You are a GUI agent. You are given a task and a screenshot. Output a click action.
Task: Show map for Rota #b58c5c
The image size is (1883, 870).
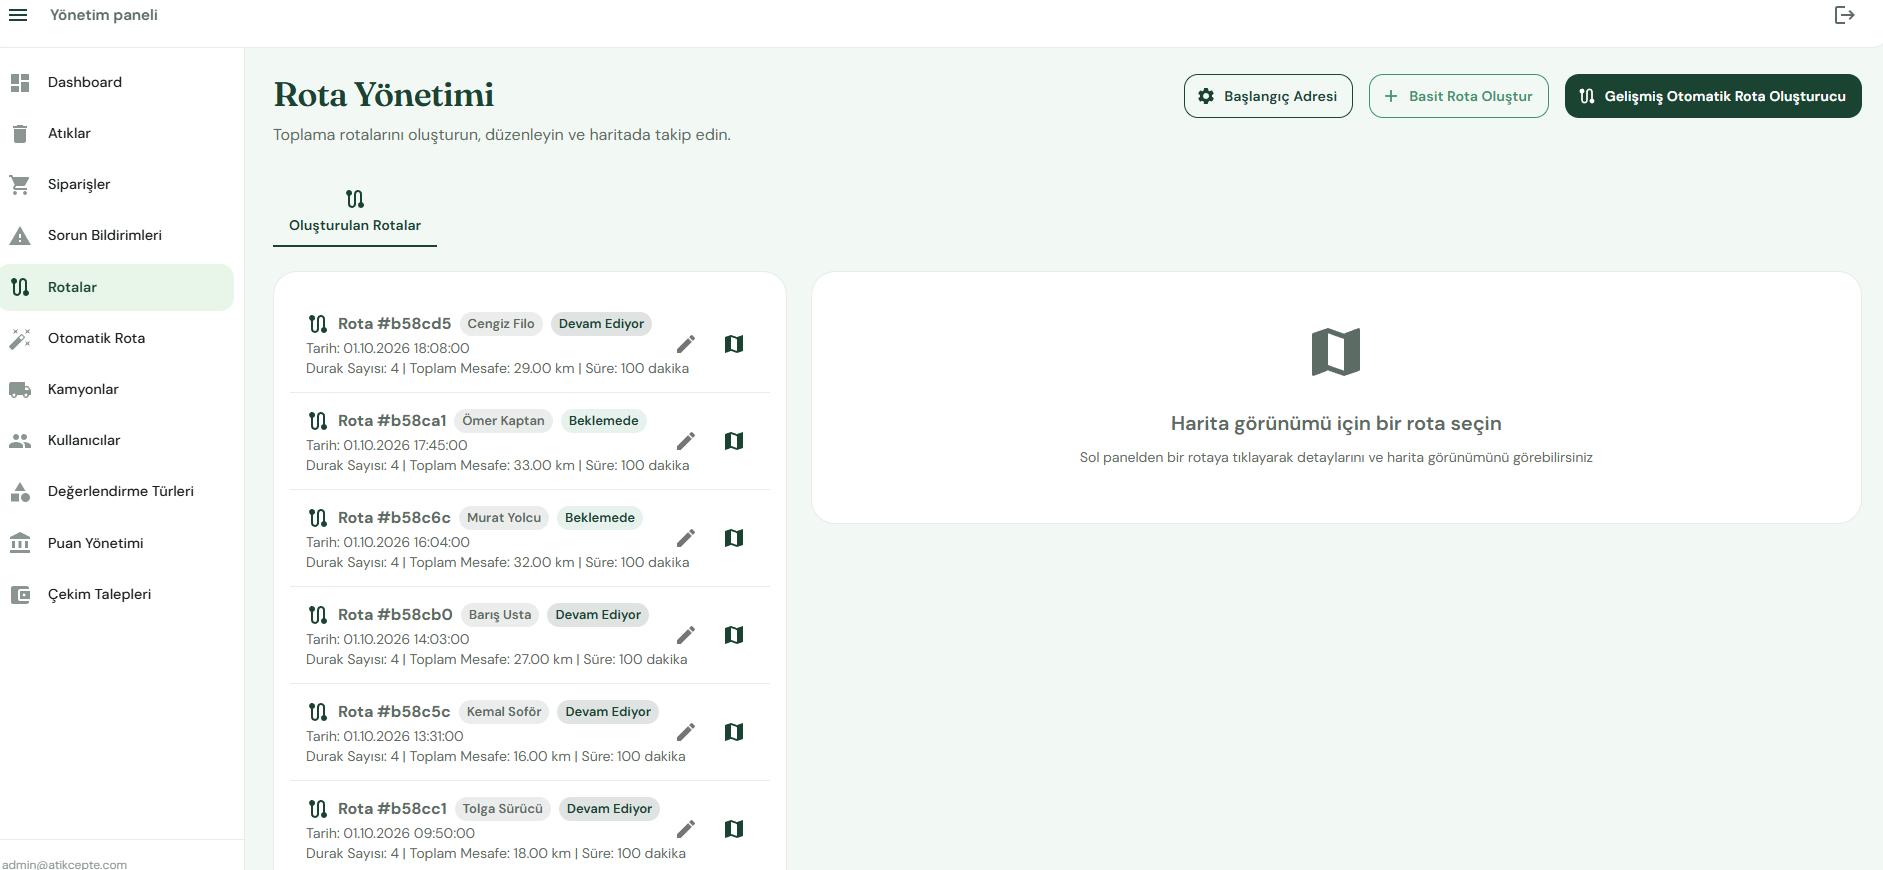click(734, 732)
